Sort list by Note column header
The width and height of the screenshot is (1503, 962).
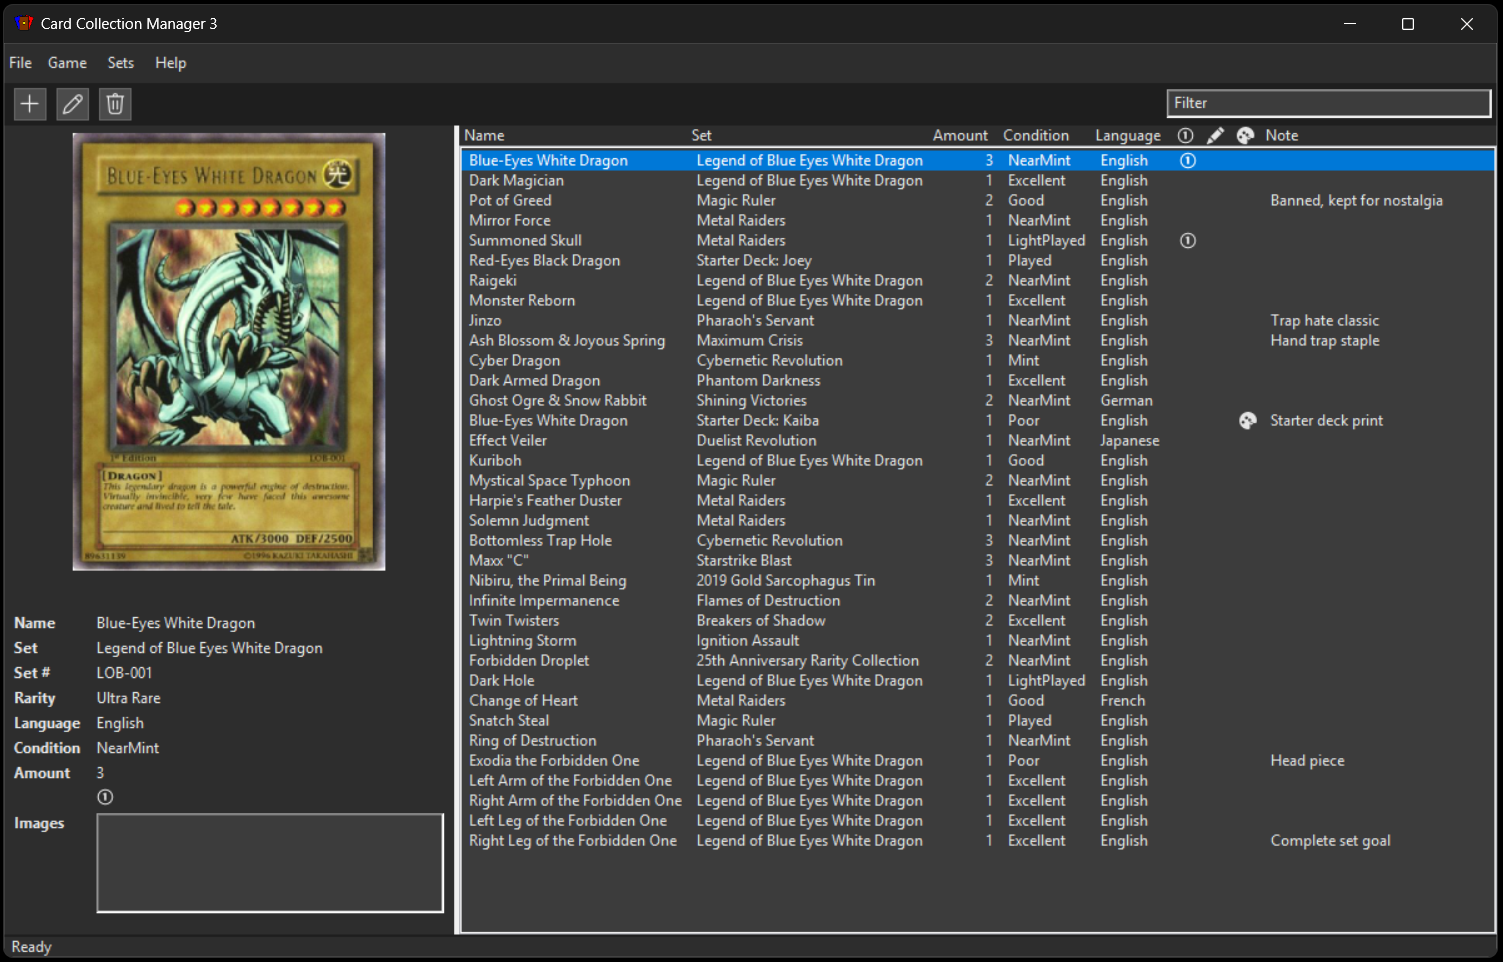[x=1281, y=135]
